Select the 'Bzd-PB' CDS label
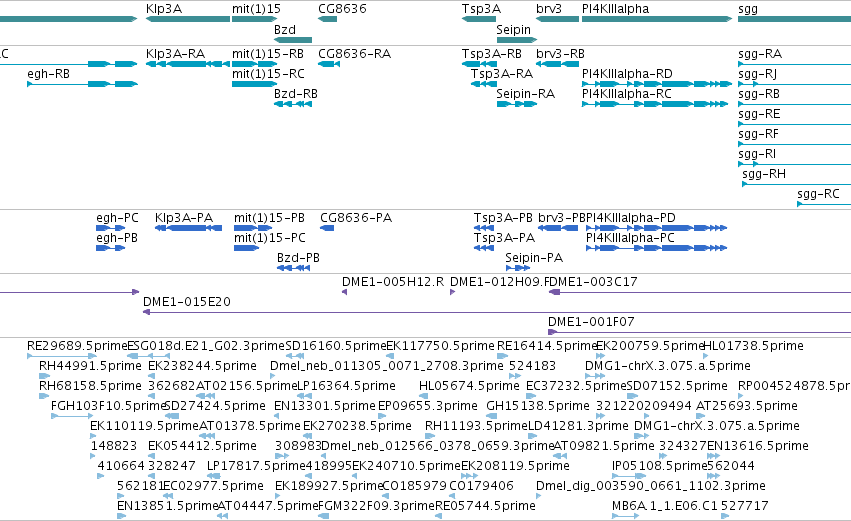The width and height of the screenshot is (851, 521). point(298,258)
